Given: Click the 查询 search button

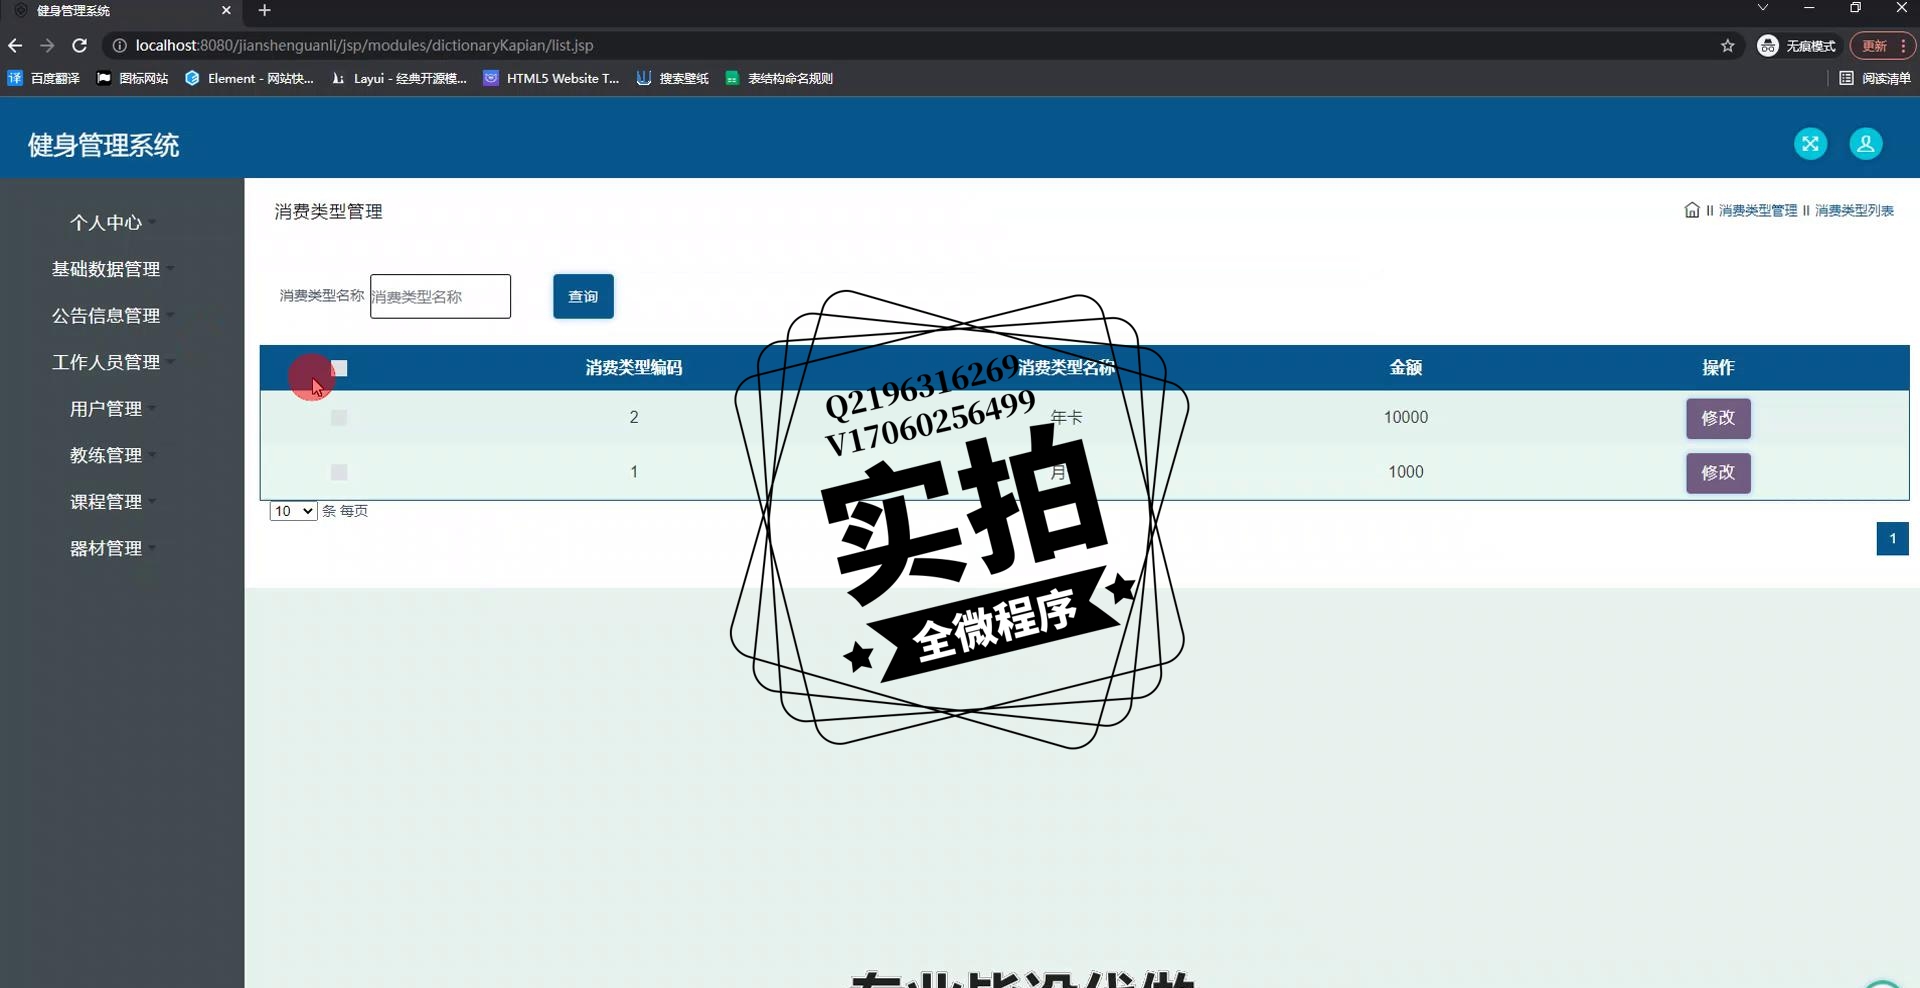Looking at the screenshot, I should click(x=583, y=296).
